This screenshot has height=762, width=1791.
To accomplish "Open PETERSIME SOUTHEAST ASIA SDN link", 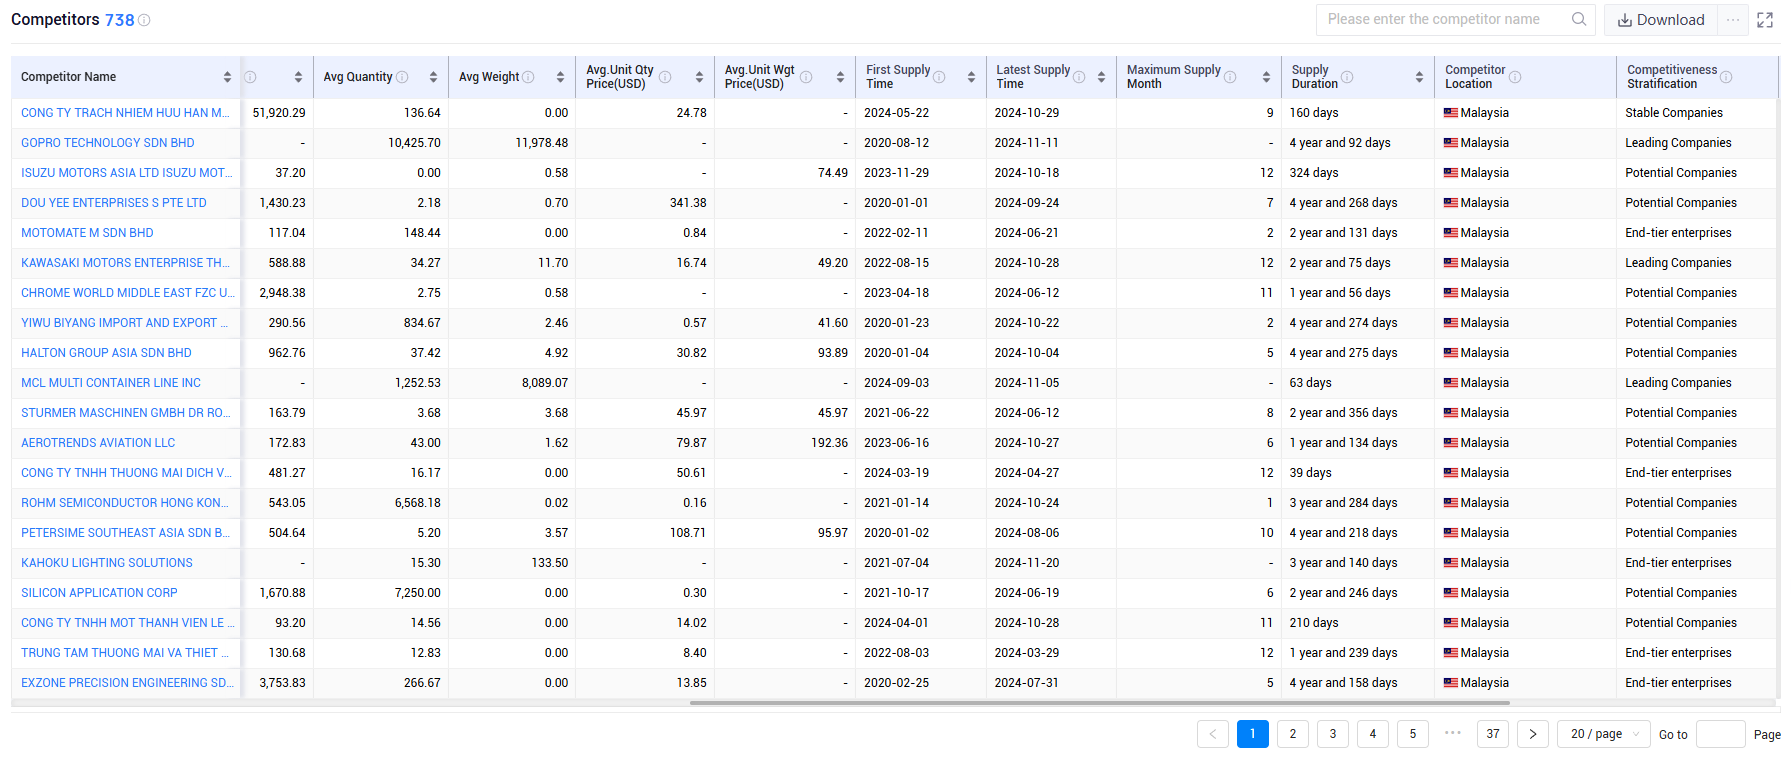I will point(126,533).
